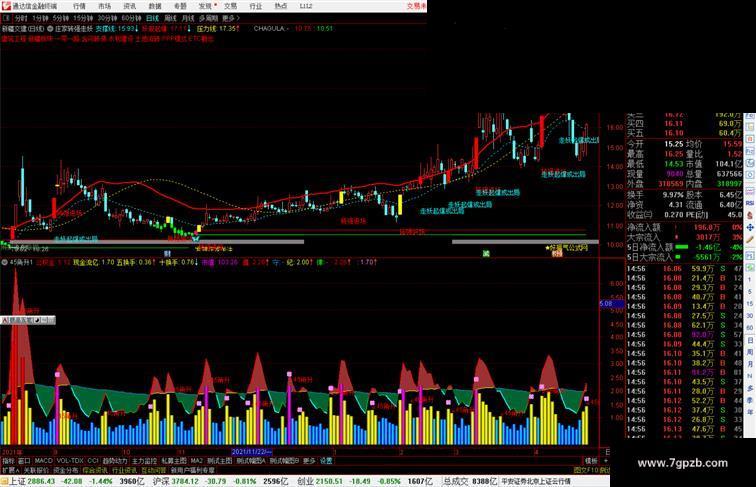The height and width of the screenshot is (487, 756).
Task: Open the 市场 menu
Action: tap(104, 6)
